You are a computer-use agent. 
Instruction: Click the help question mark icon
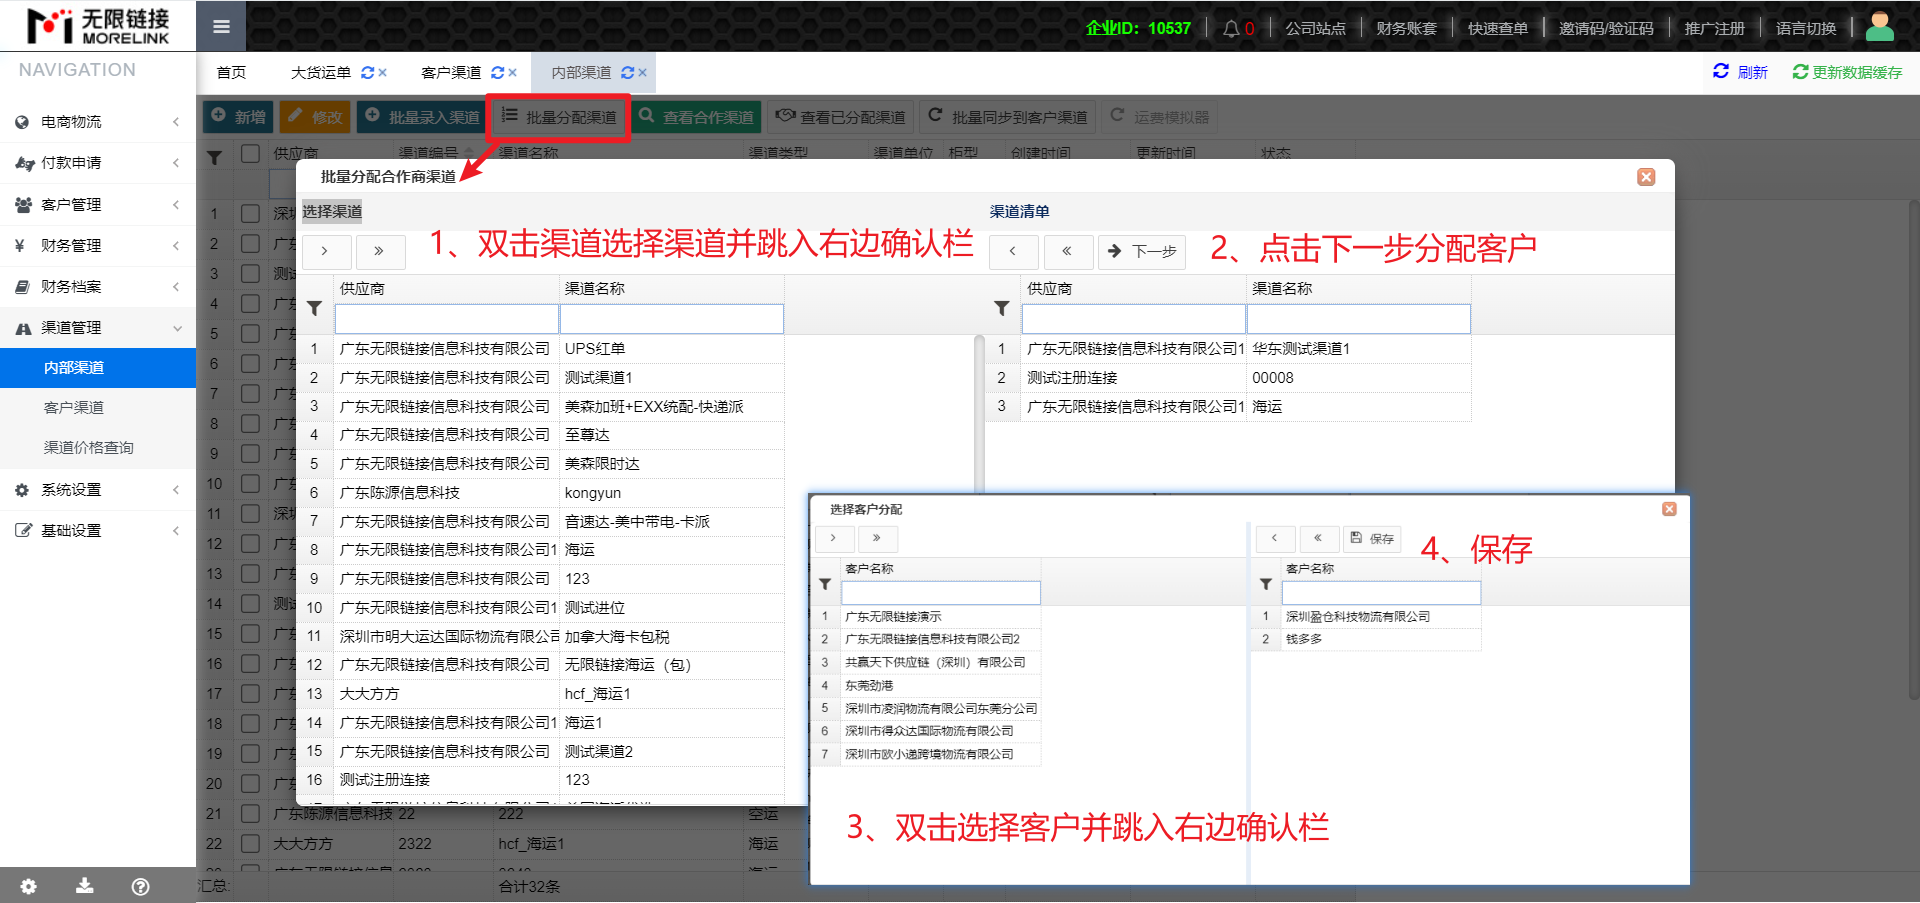(x=141, y=886)
